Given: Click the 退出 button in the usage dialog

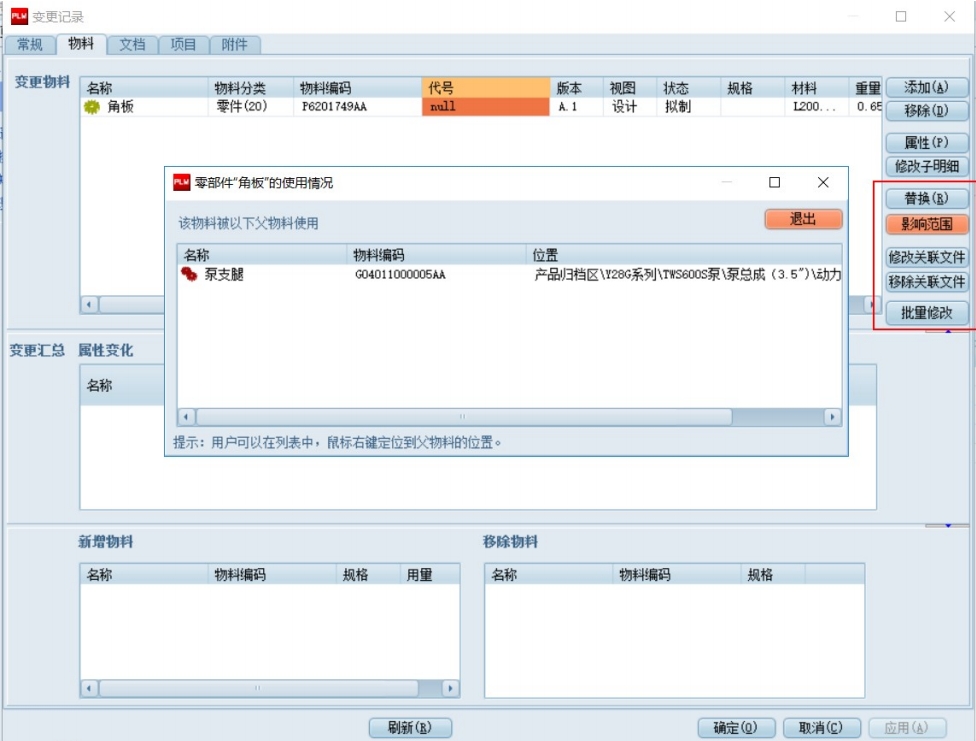Looking at the screenshot, I should 804,218.
